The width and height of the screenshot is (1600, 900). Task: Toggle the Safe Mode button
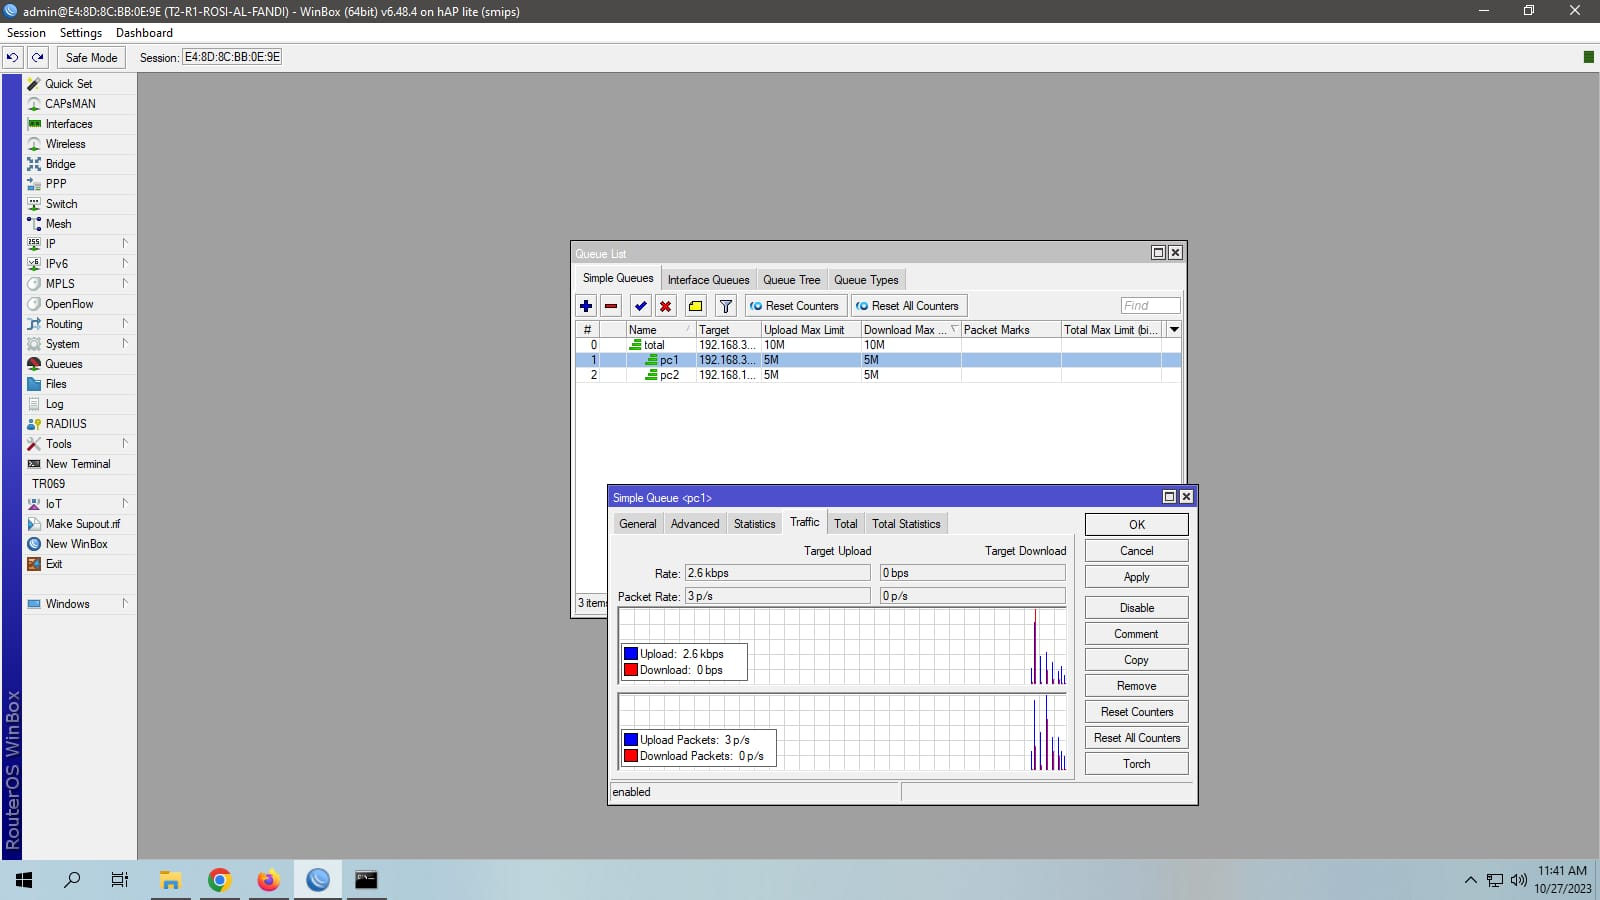(x=91, y=57)
